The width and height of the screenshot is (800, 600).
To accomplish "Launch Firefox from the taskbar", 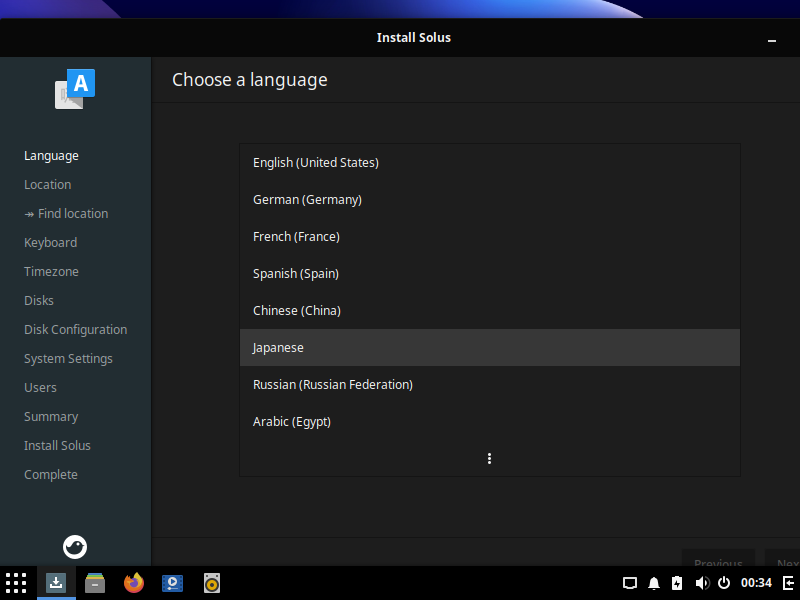I will (x=134, y=583).
